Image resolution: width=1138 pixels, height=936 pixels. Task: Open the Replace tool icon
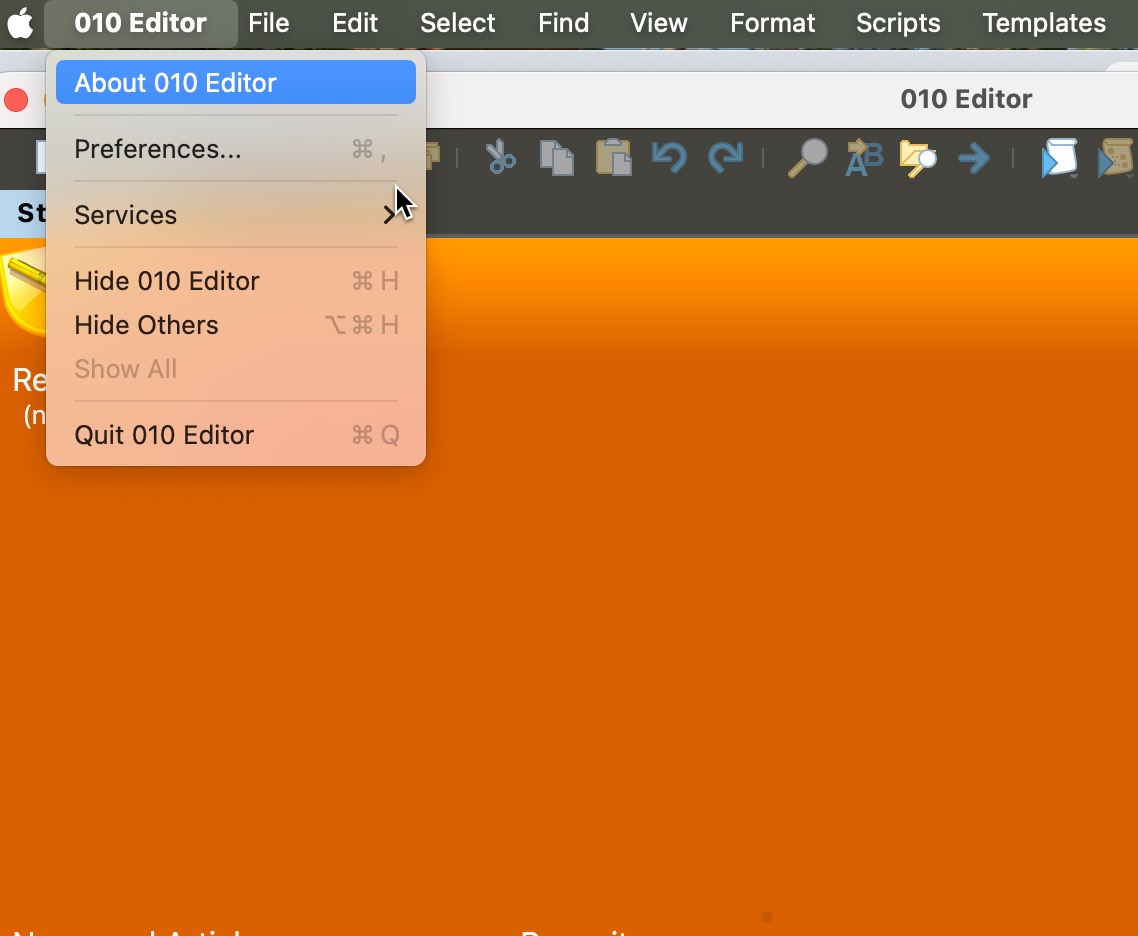[863, 158]
